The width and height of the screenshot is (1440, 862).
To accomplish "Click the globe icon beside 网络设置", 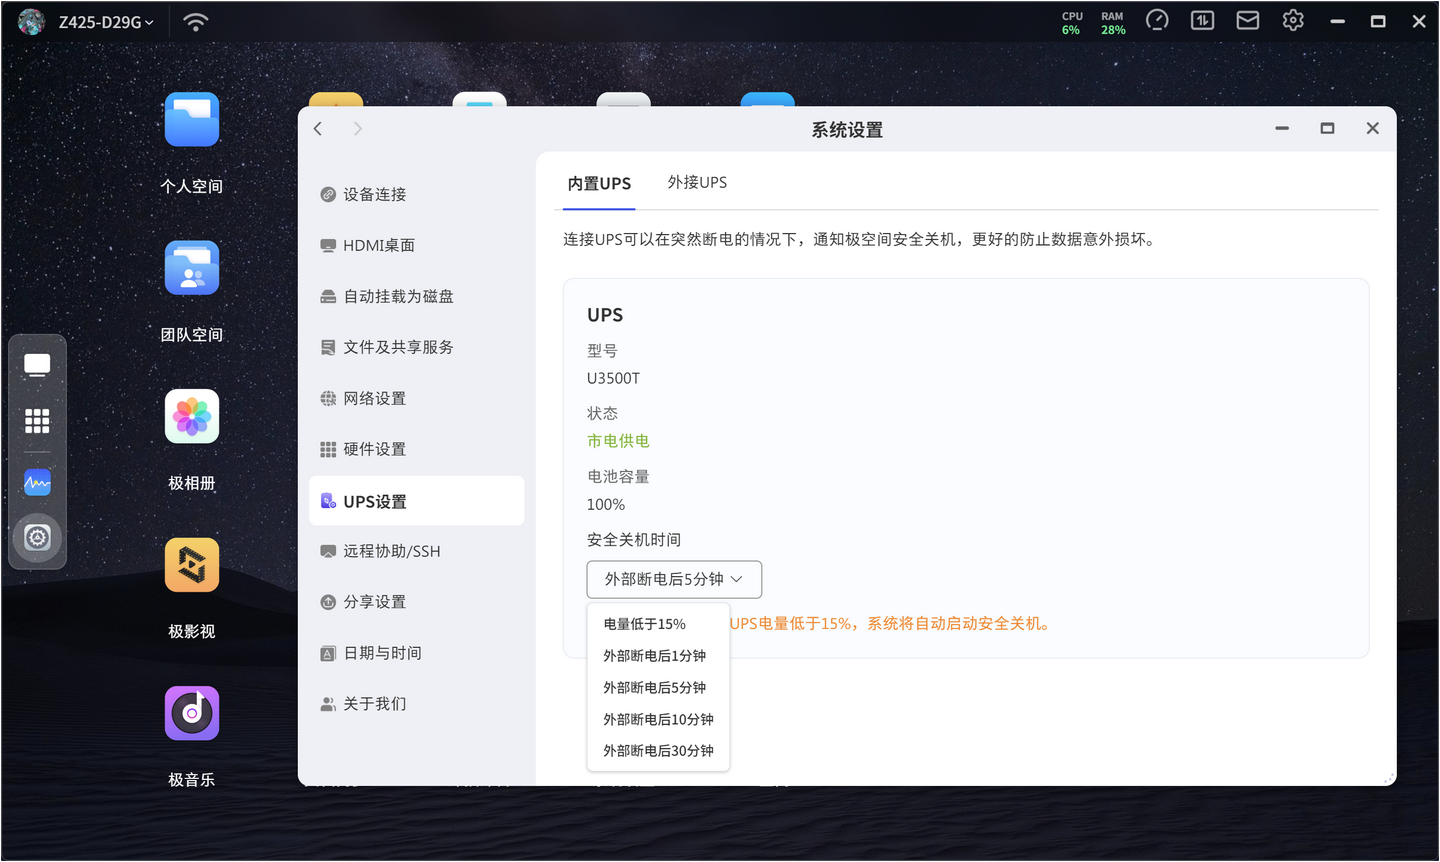I will click(328, 398).
